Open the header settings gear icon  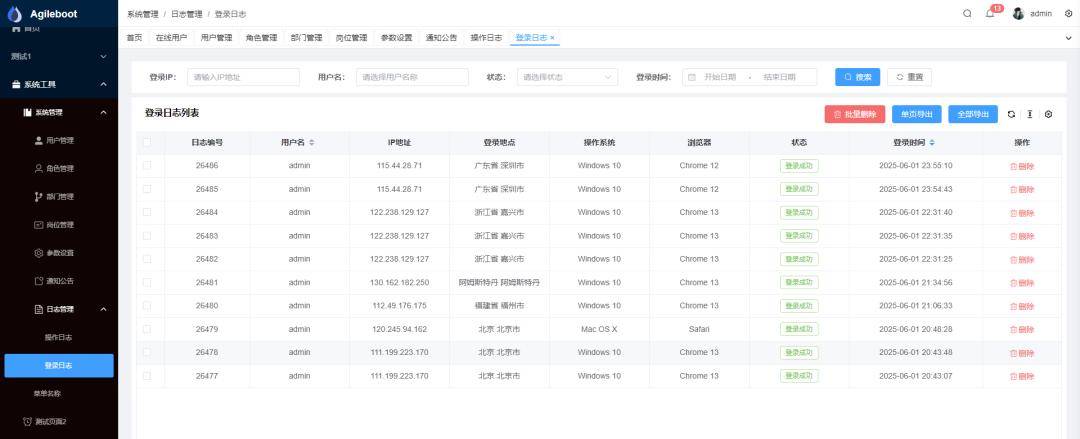click(1068, 14)
